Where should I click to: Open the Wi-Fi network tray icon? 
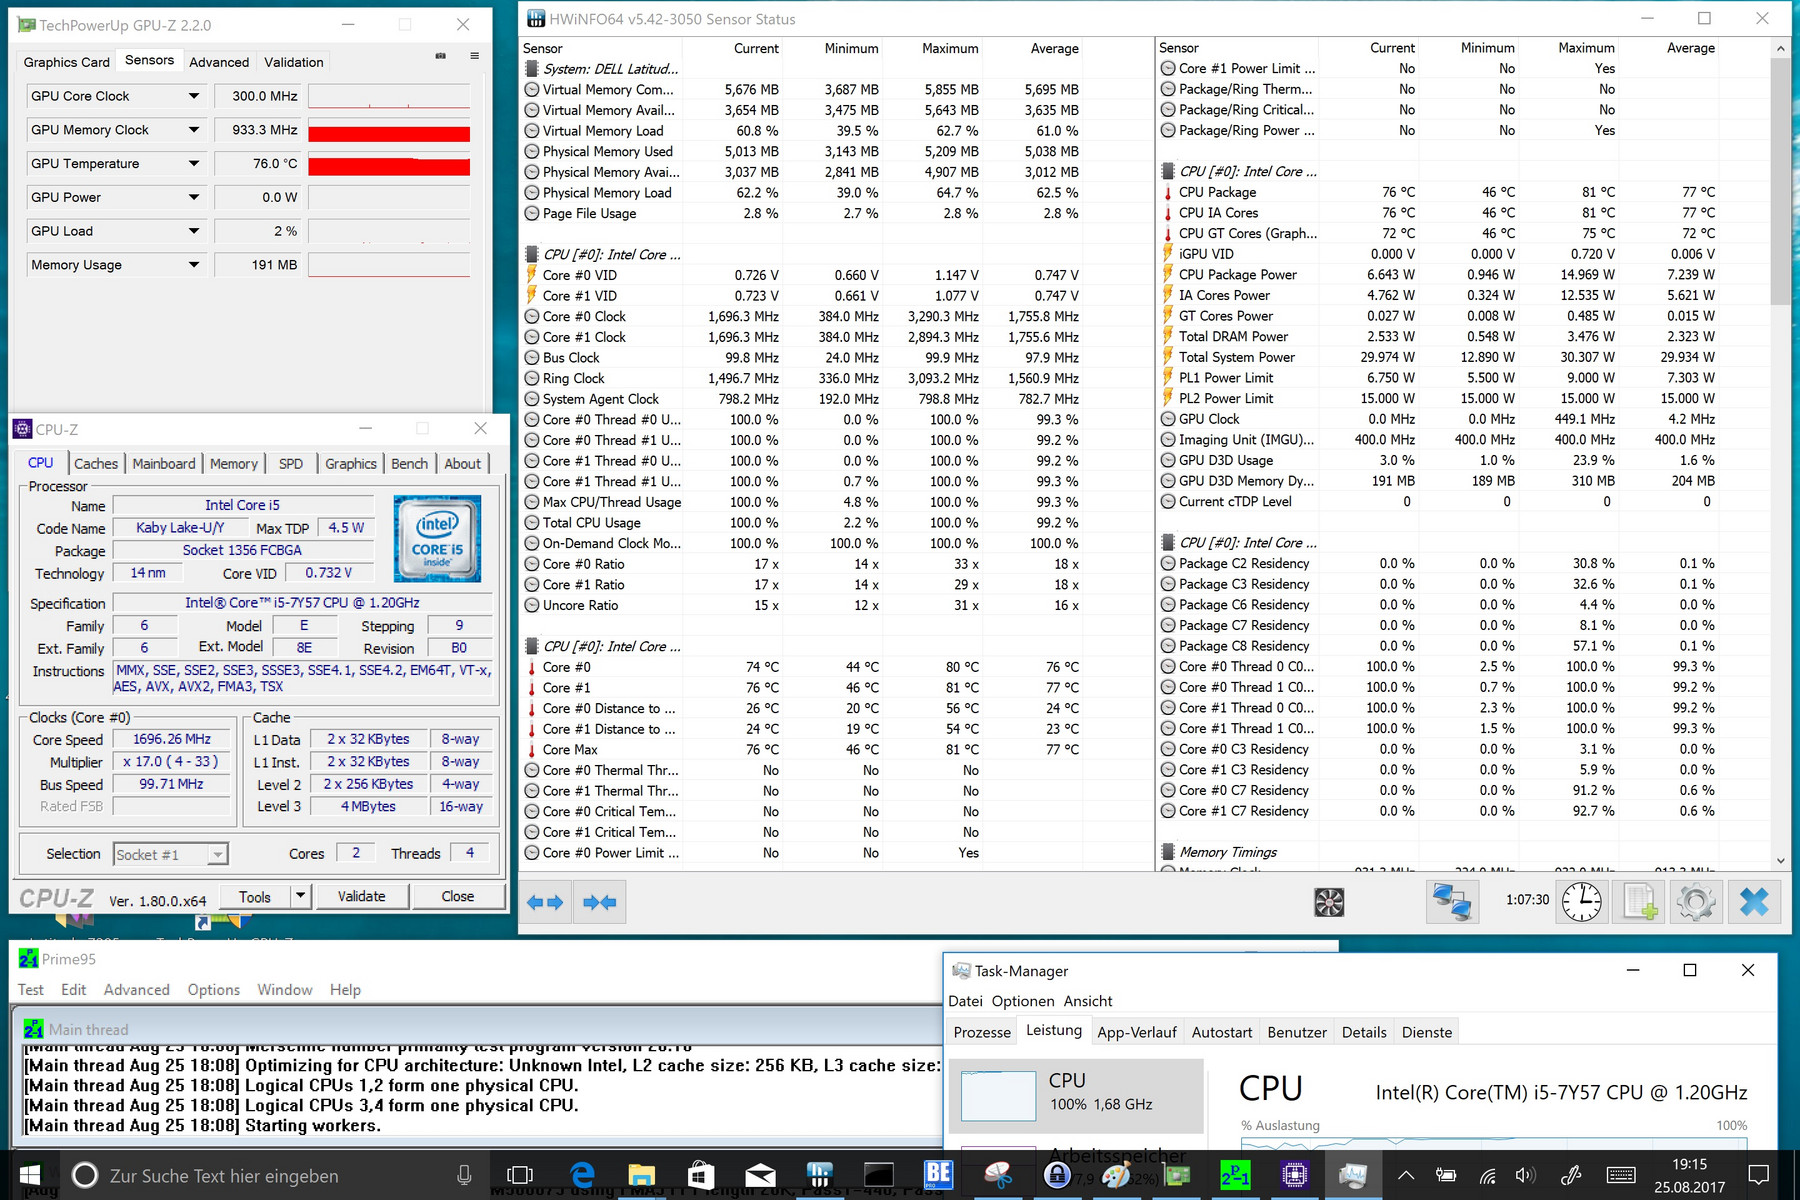click(1487, 1175)
